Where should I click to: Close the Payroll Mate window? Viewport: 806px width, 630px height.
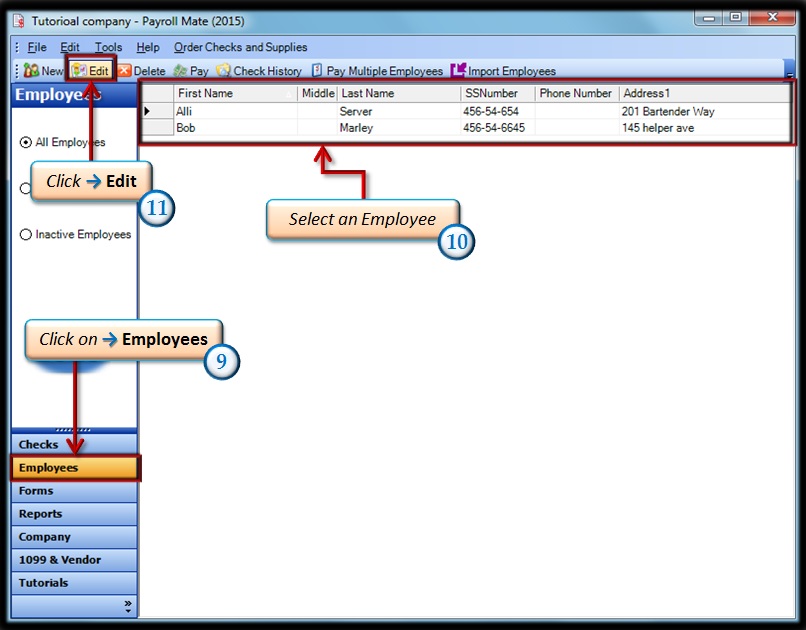pyautogui.click(x=772, y=17)
